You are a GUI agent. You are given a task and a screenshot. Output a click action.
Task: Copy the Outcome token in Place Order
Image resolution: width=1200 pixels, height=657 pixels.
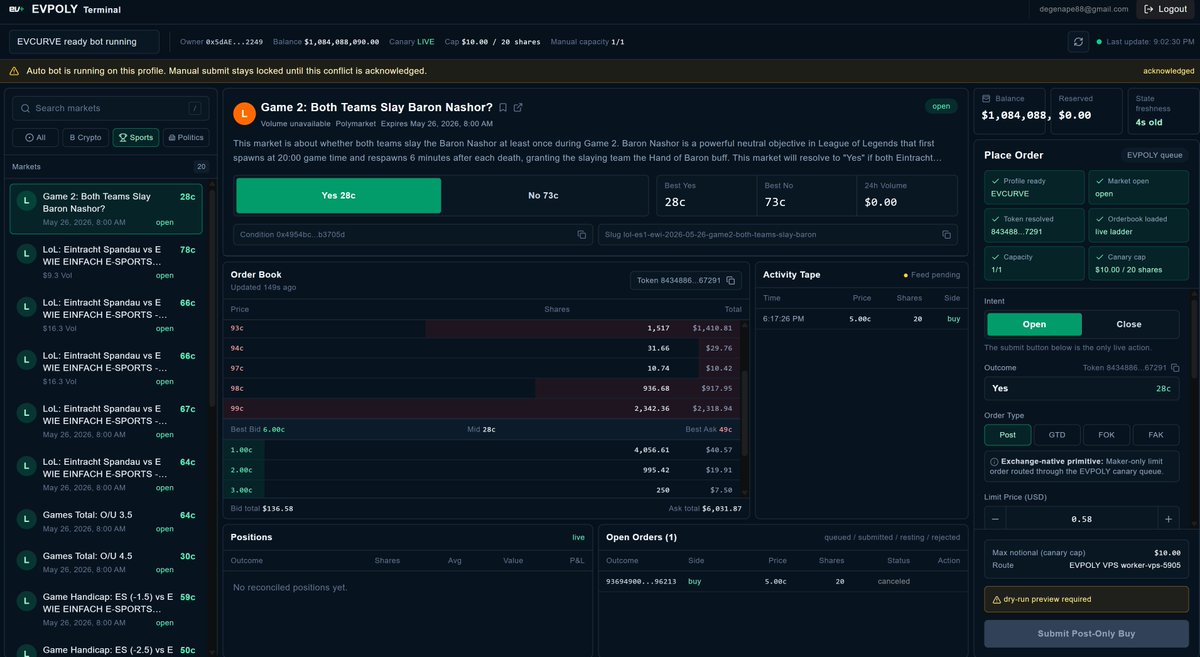(1175, 368)
